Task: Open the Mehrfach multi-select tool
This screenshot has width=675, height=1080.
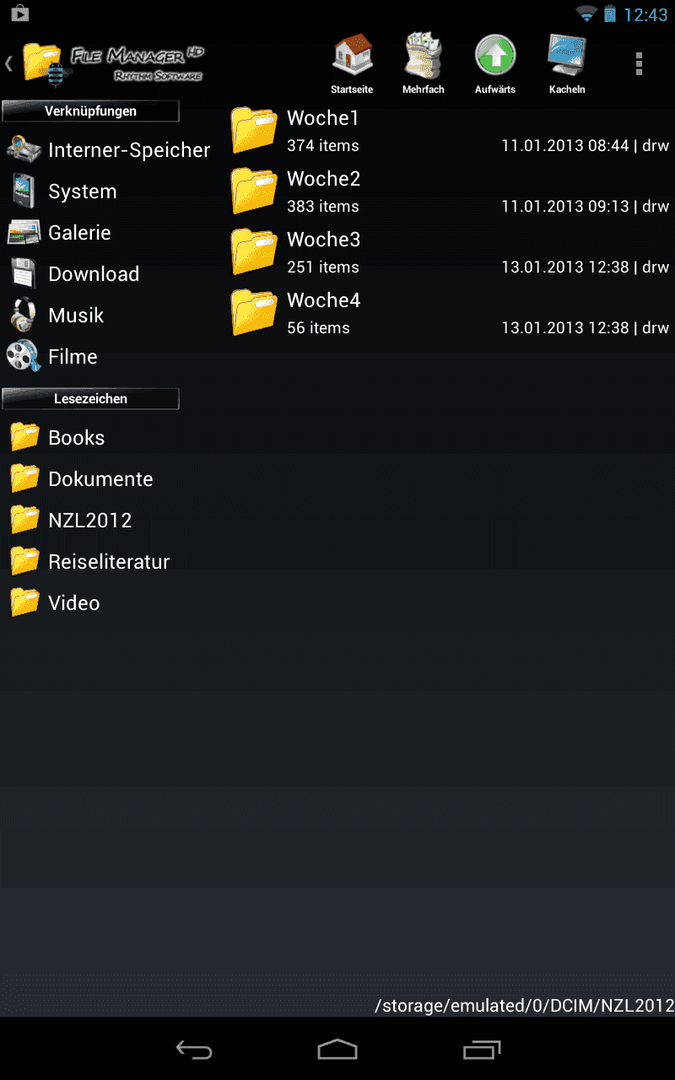Action: 423,56
